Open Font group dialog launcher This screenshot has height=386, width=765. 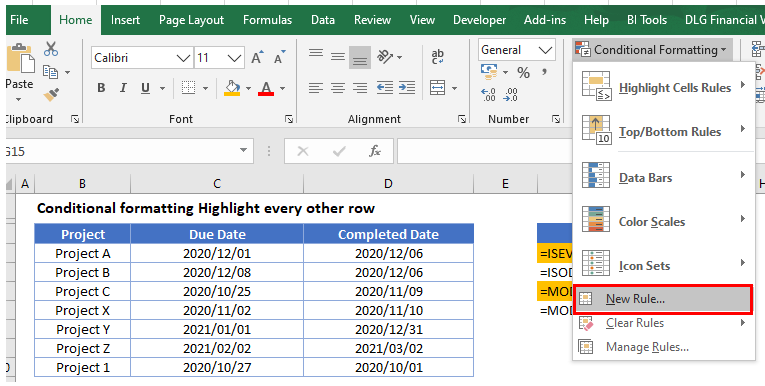click(x=289, y=119)
